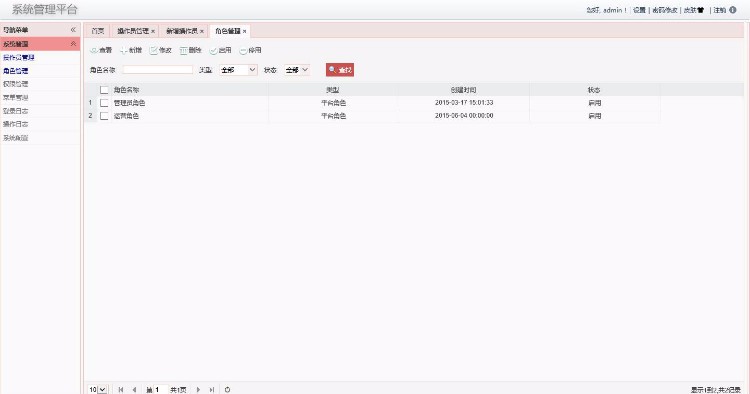
Task: Click the 系统管理平台 title
Action: coord(44,10)
